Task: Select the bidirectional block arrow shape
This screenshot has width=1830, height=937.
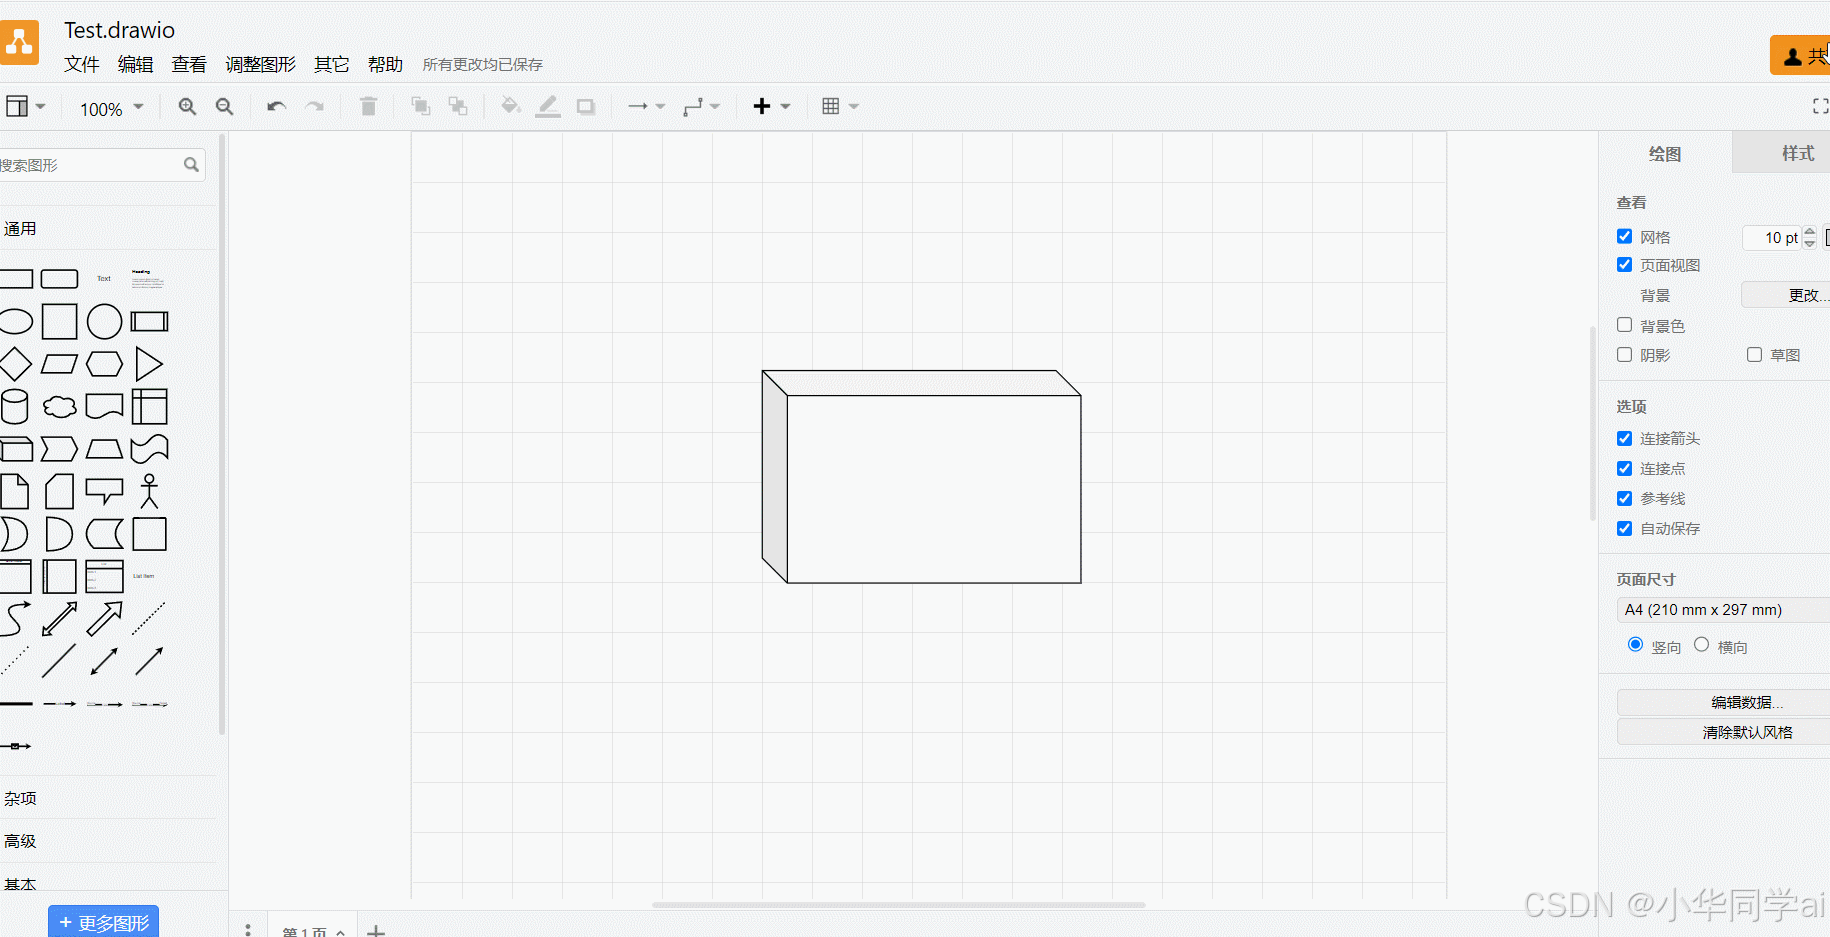Action: pos(60,619)
